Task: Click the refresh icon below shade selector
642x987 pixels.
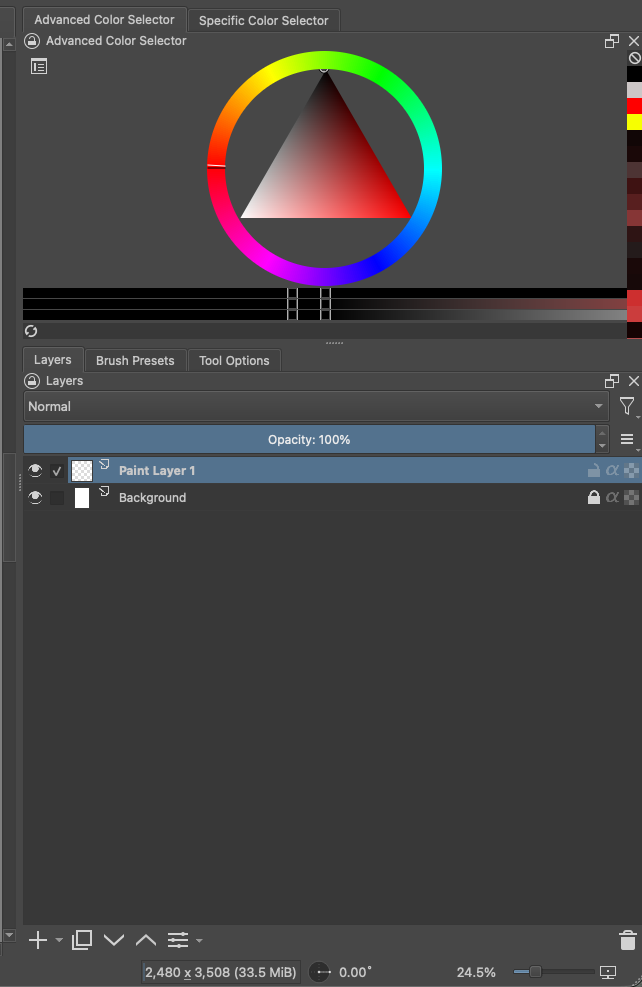Action: 31,330
